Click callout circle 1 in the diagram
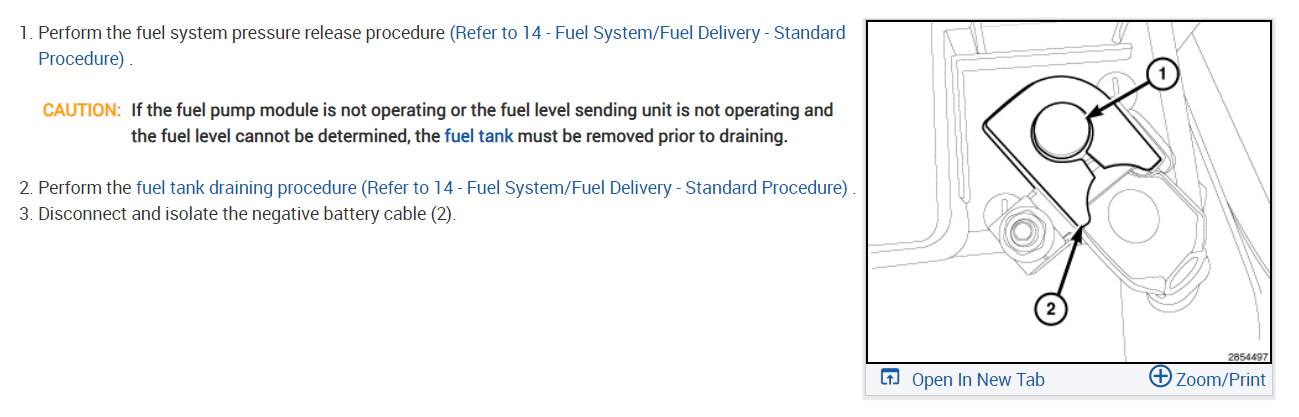The image size is (1299, 417). tap(1160, 74)
